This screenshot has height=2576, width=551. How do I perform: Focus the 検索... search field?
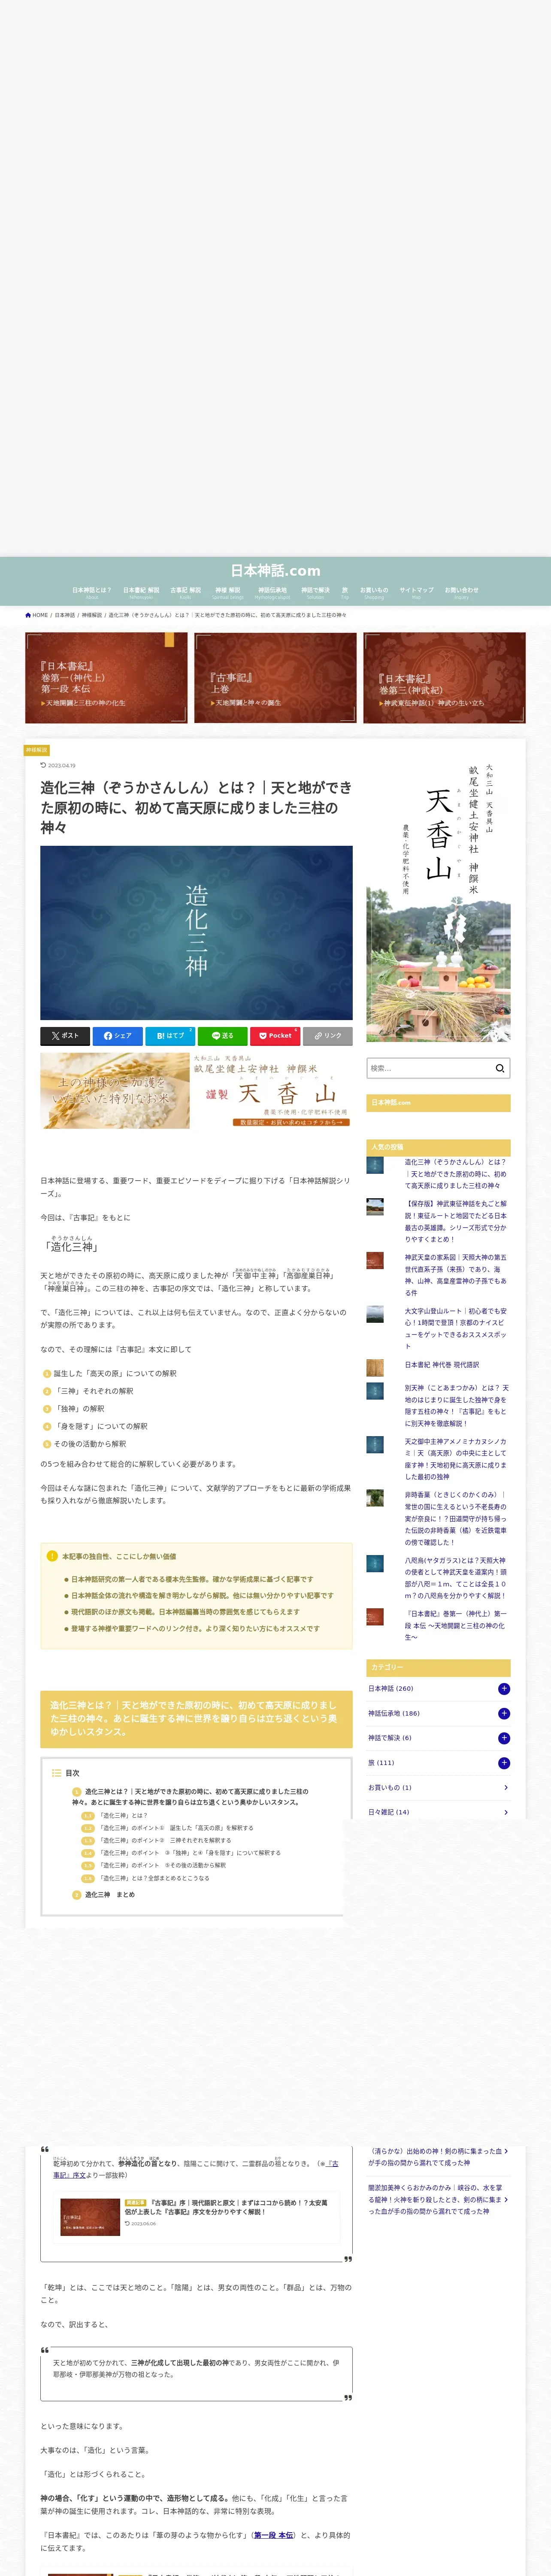[430, 1068]
